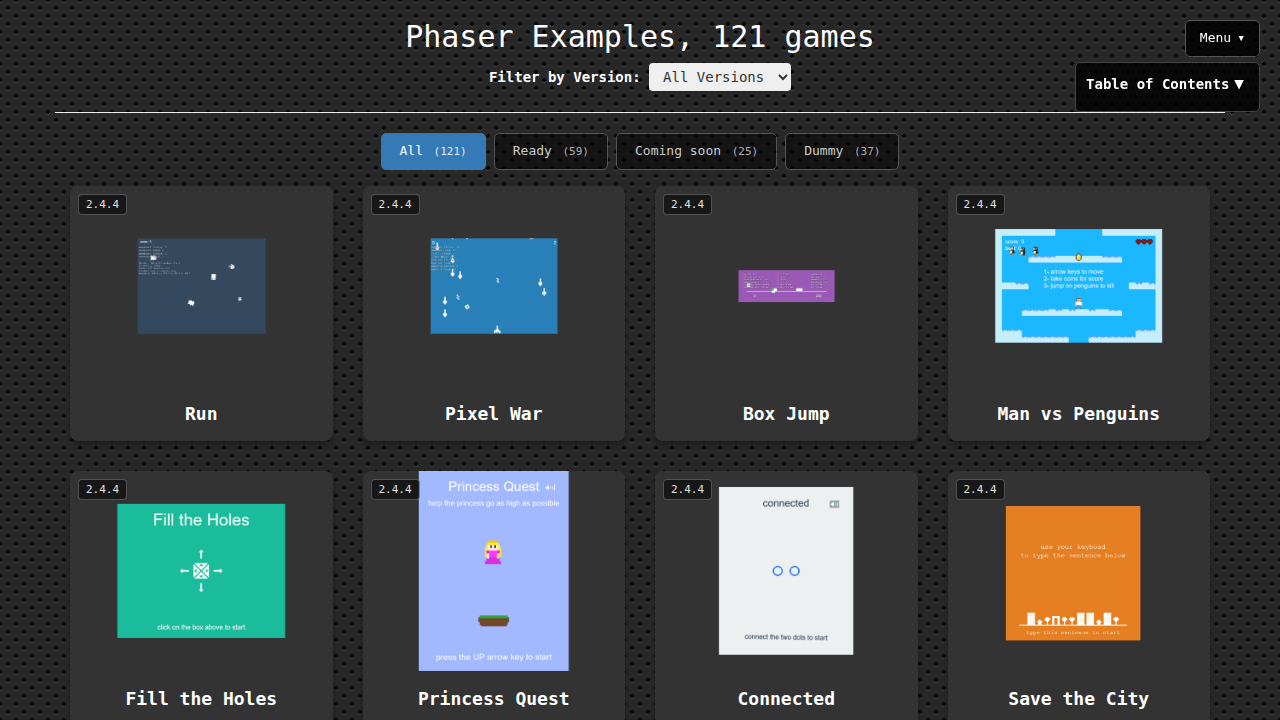Click the 2.4.4 badge on Princess Quest card
This screenshot has width=1280, height=720.
[395, 489]
